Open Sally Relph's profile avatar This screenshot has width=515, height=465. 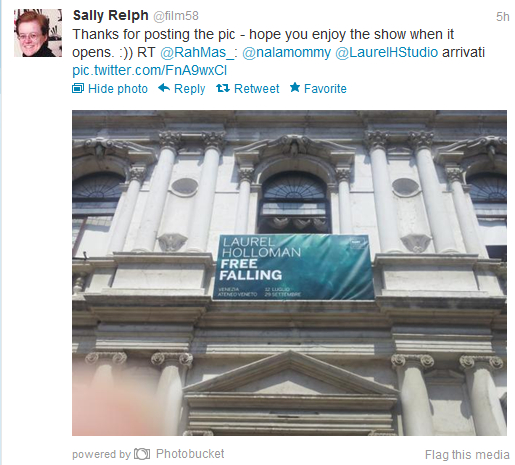point(38,33)
